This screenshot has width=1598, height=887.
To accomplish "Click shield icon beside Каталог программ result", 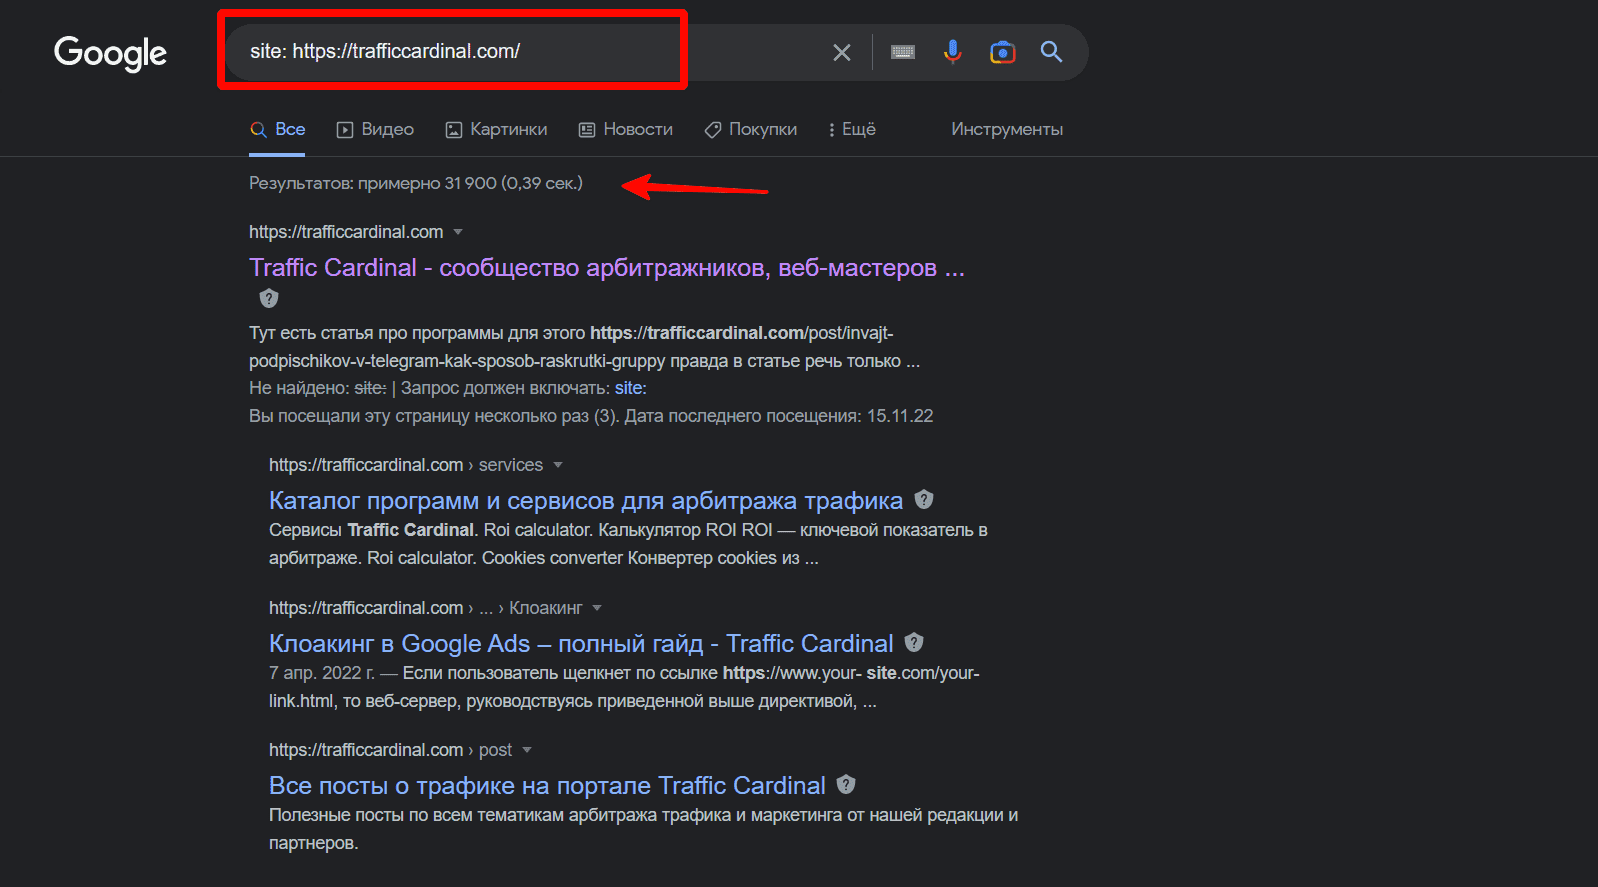I will coord(924,499).
